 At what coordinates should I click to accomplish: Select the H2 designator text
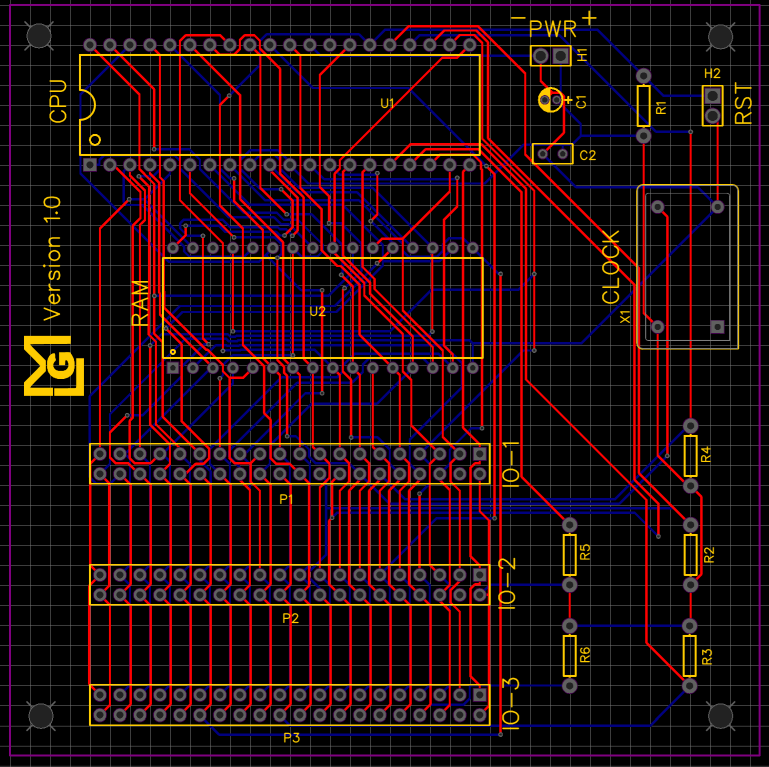tap(712, 74)
